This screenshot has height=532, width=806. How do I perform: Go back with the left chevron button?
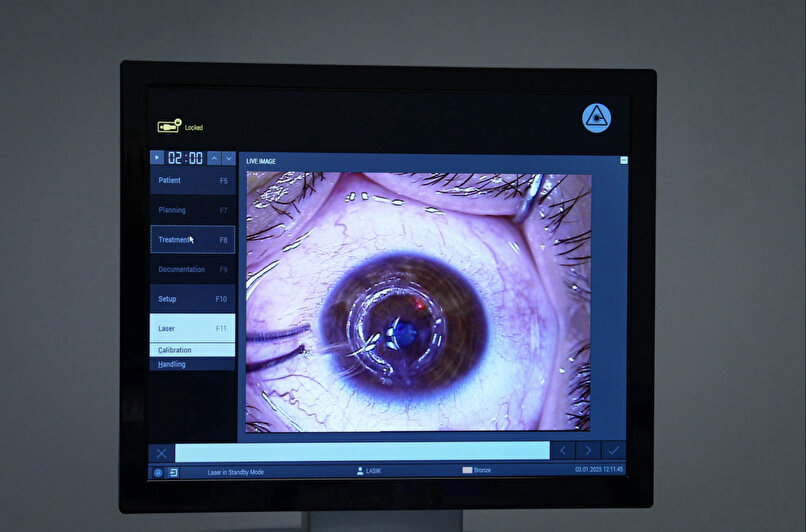[564, 451]
